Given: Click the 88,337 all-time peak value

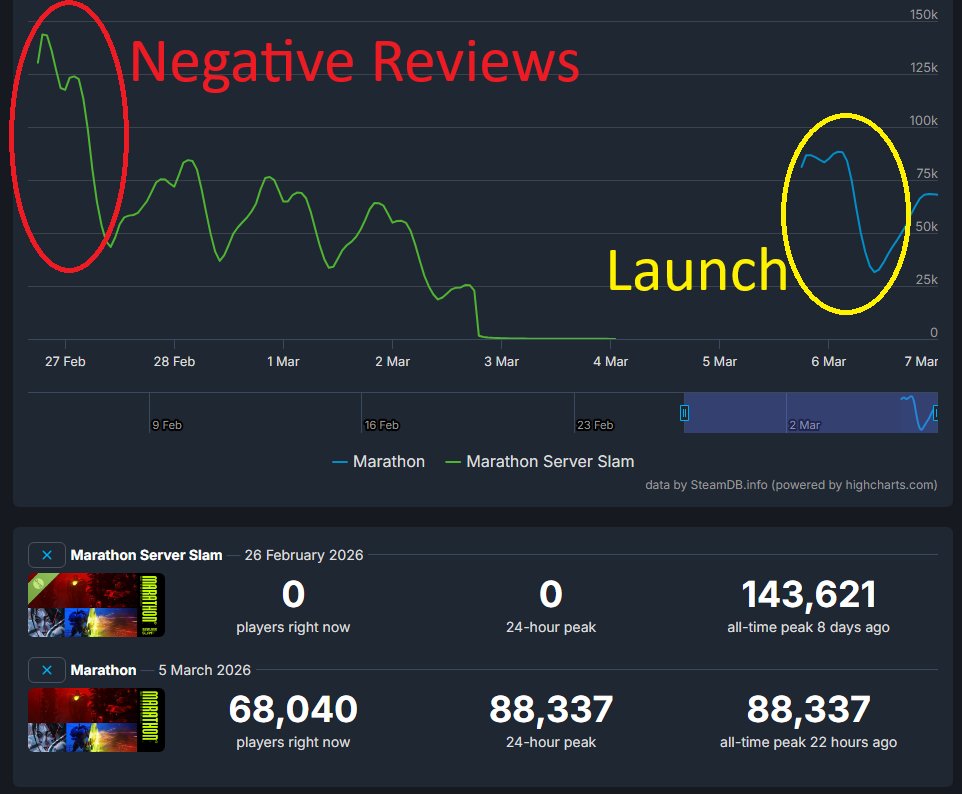Looking at the screenshot, I should pyautogui.click(x=809, y=709).
